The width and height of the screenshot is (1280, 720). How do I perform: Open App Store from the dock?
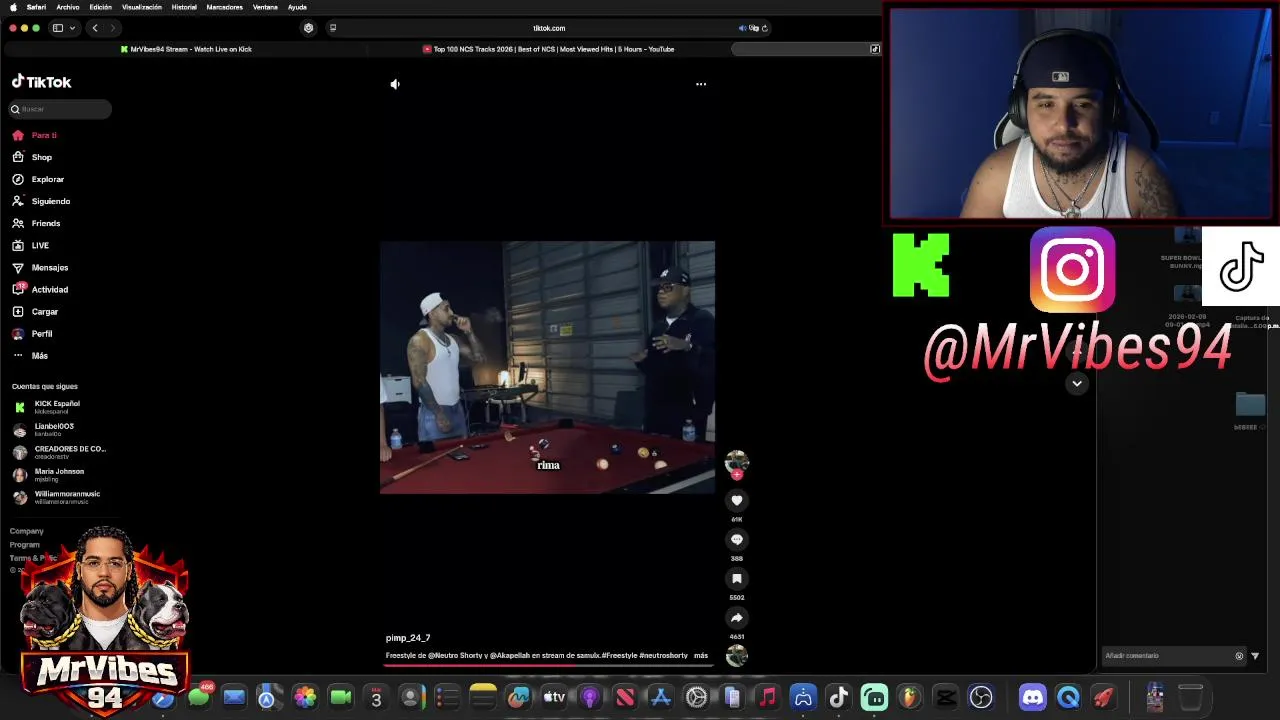[661, 697]
